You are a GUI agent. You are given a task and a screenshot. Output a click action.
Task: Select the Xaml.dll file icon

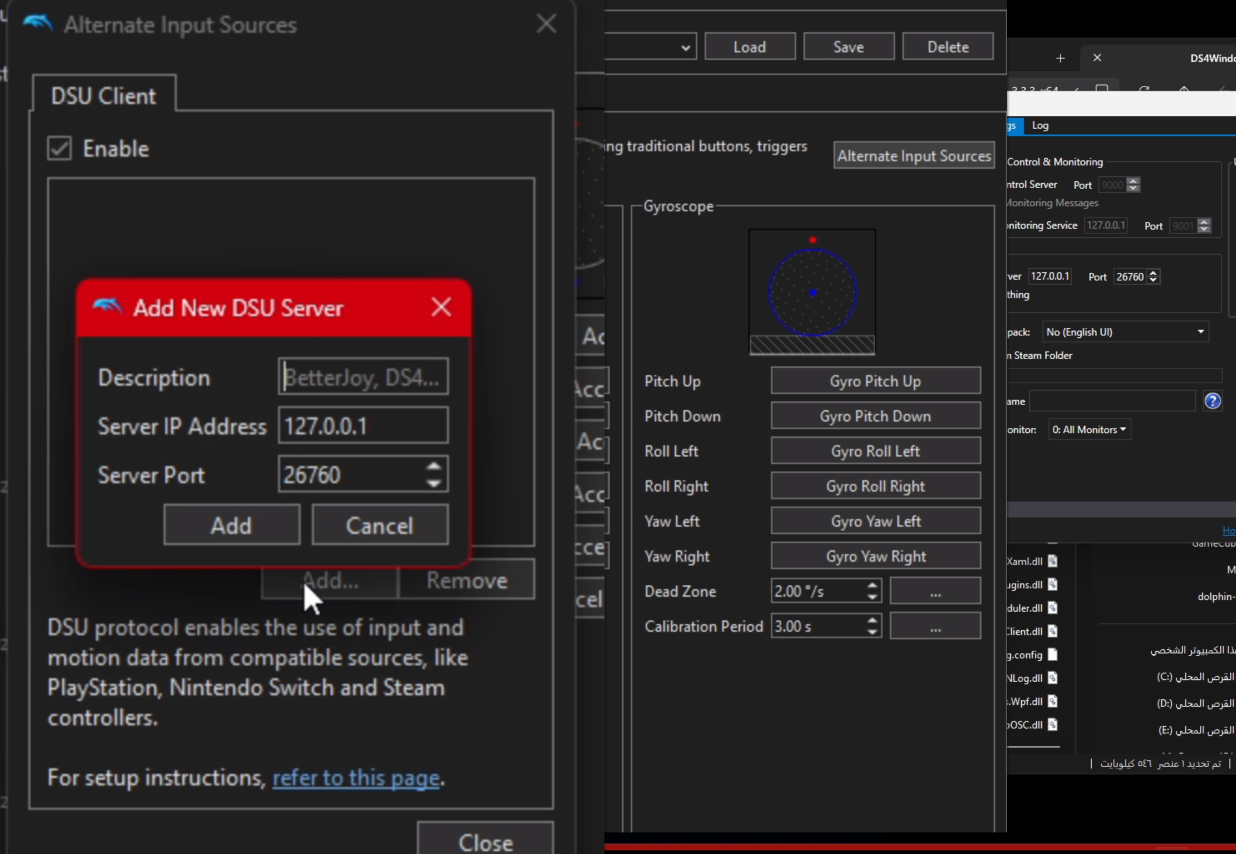1053,561
